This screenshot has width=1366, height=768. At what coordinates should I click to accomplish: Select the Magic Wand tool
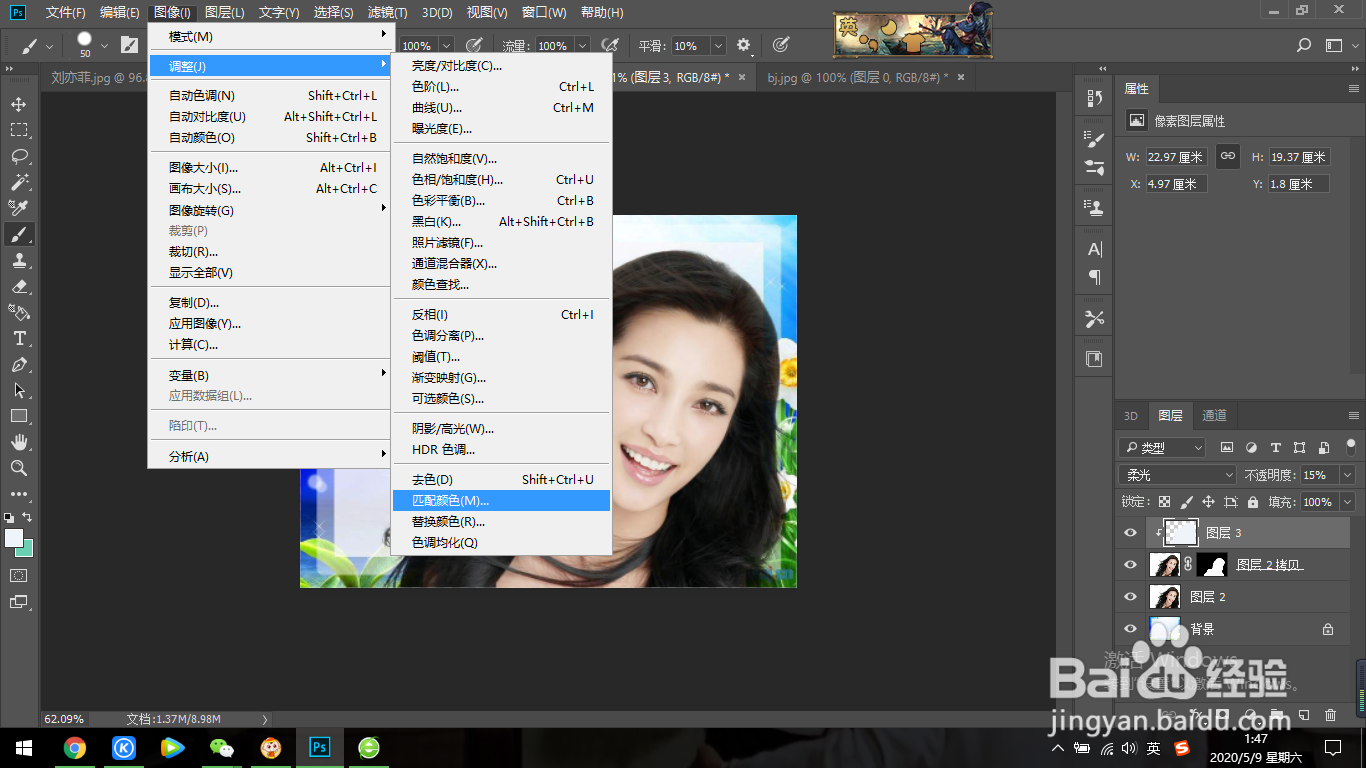[x=19, y=182]
